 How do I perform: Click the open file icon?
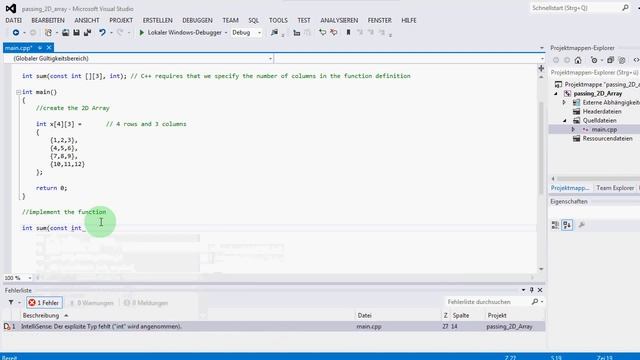(65, 33)
